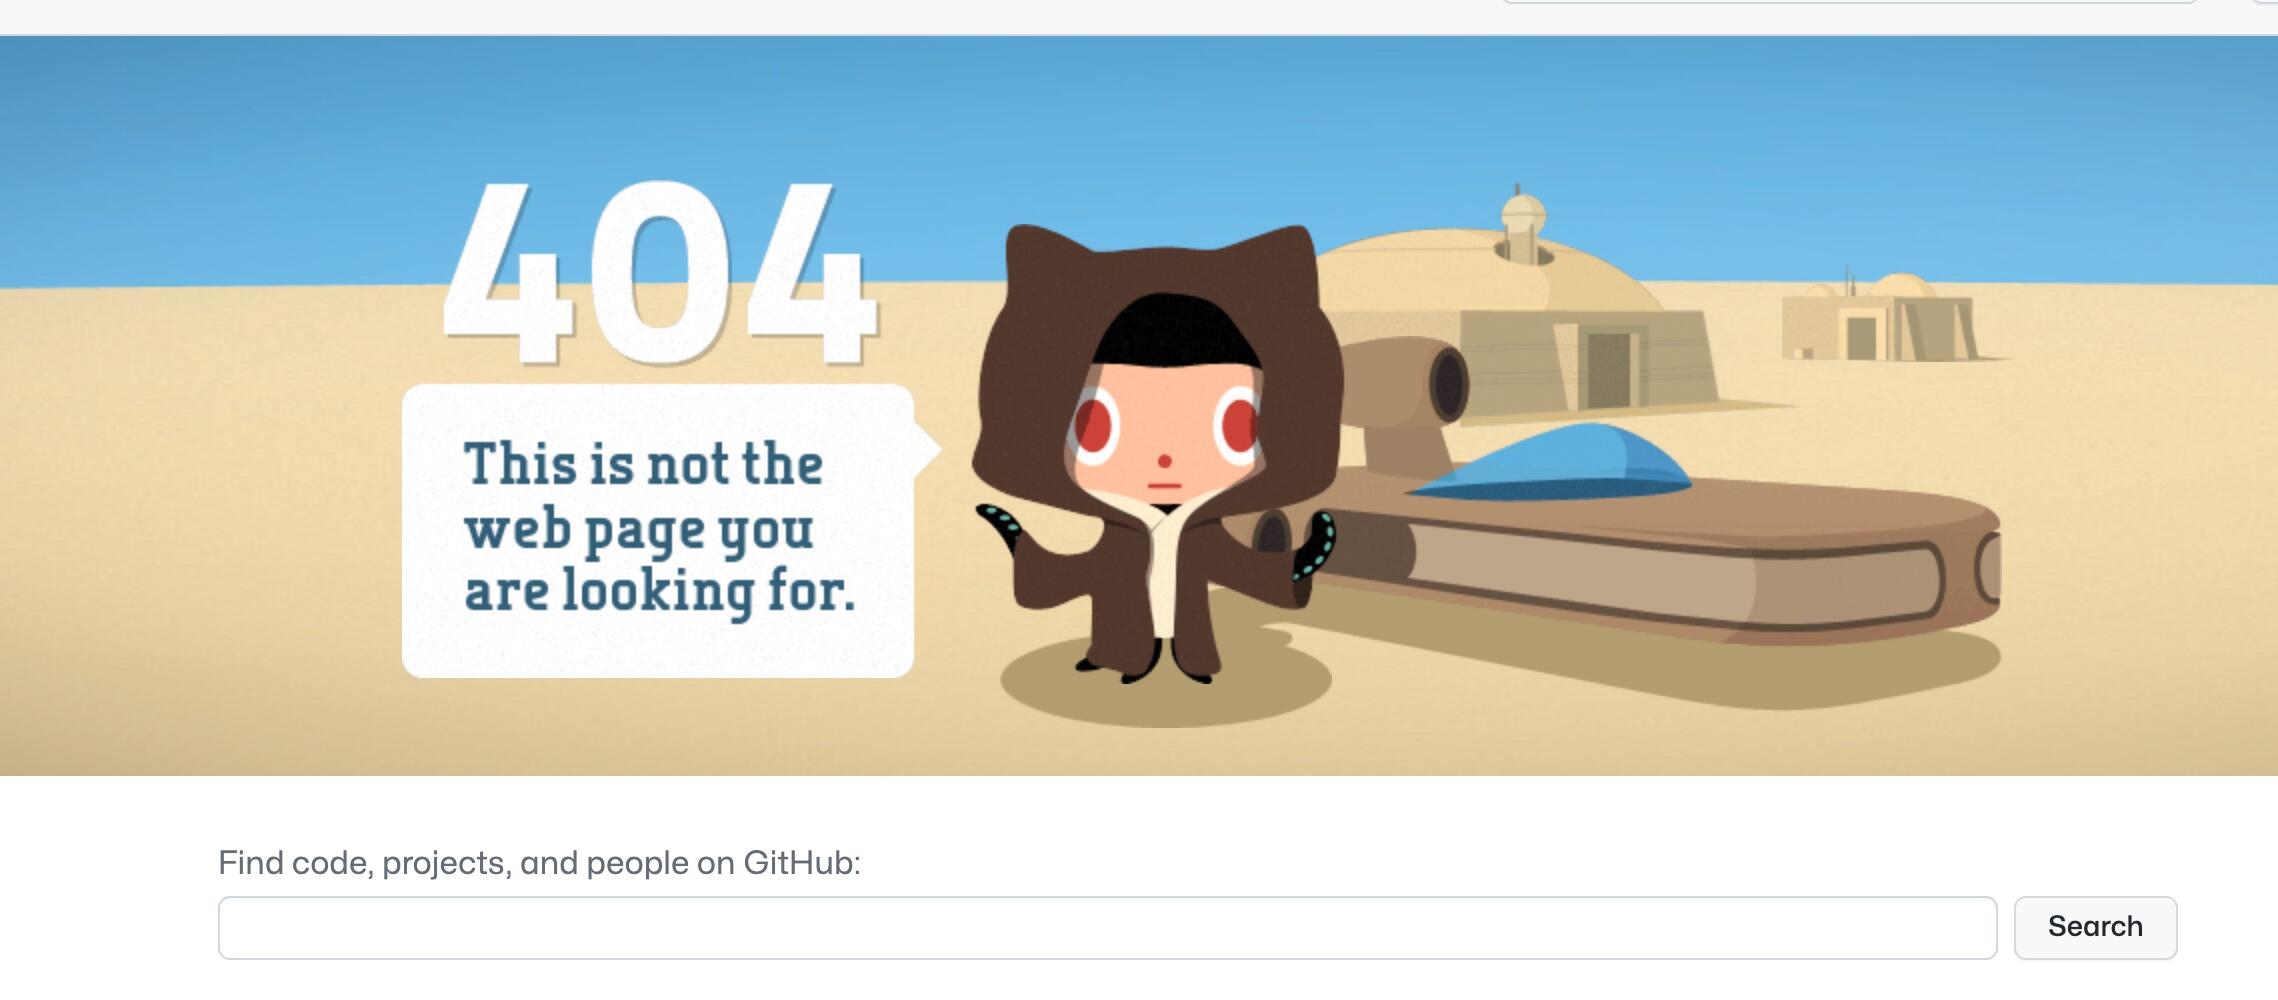Click the Octocat's small red nose
This screenshot has width=2278, height=1000.
[1164, 461]
